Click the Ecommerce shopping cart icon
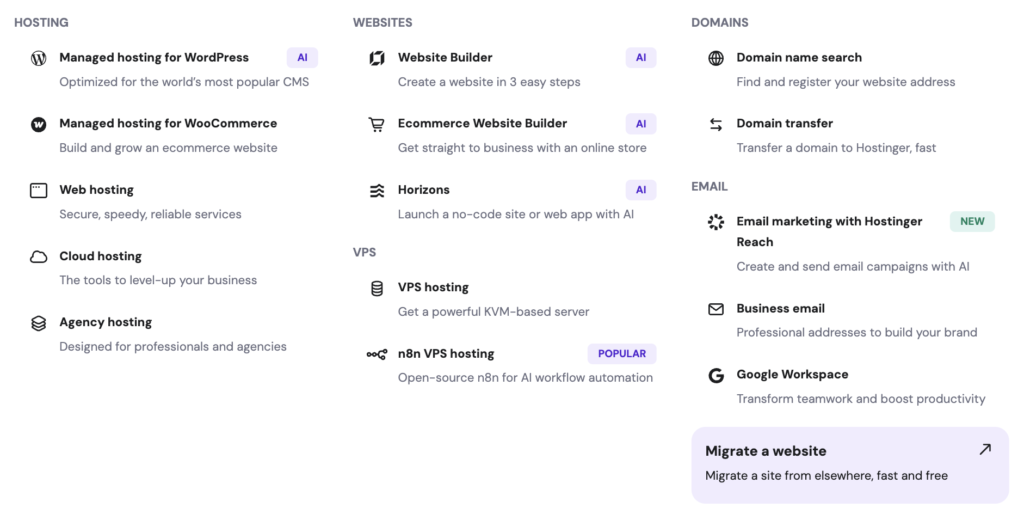The height and width of the screenshot is (514, 1024). [x=377, y=124]
